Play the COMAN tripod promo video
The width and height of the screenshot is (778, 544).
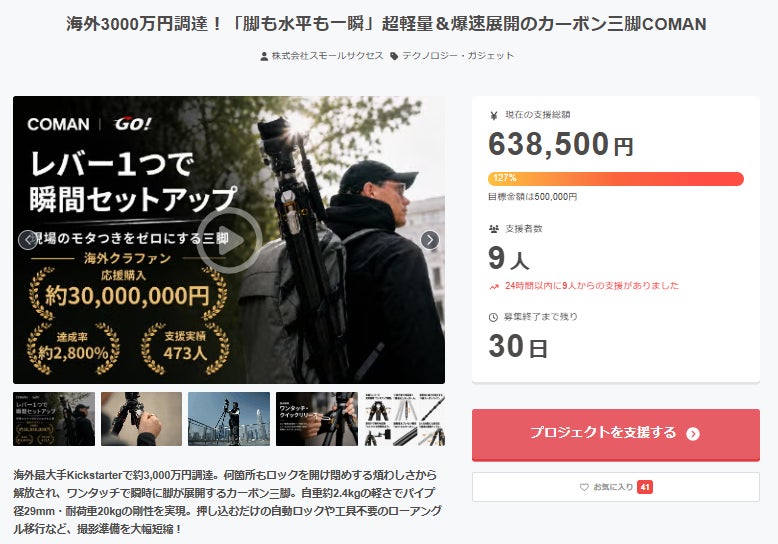pos(229,240)
